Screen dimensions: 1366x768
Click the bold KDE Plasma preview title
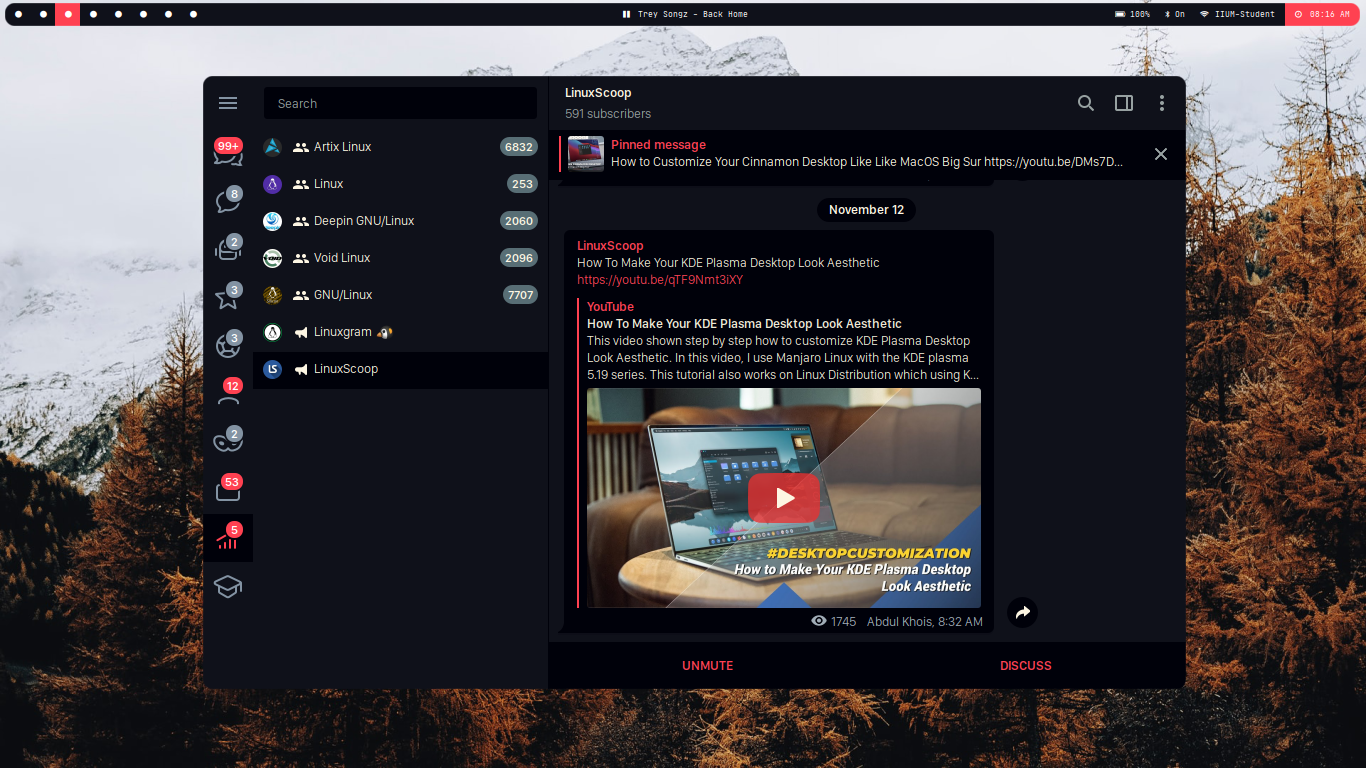(744, 324)
